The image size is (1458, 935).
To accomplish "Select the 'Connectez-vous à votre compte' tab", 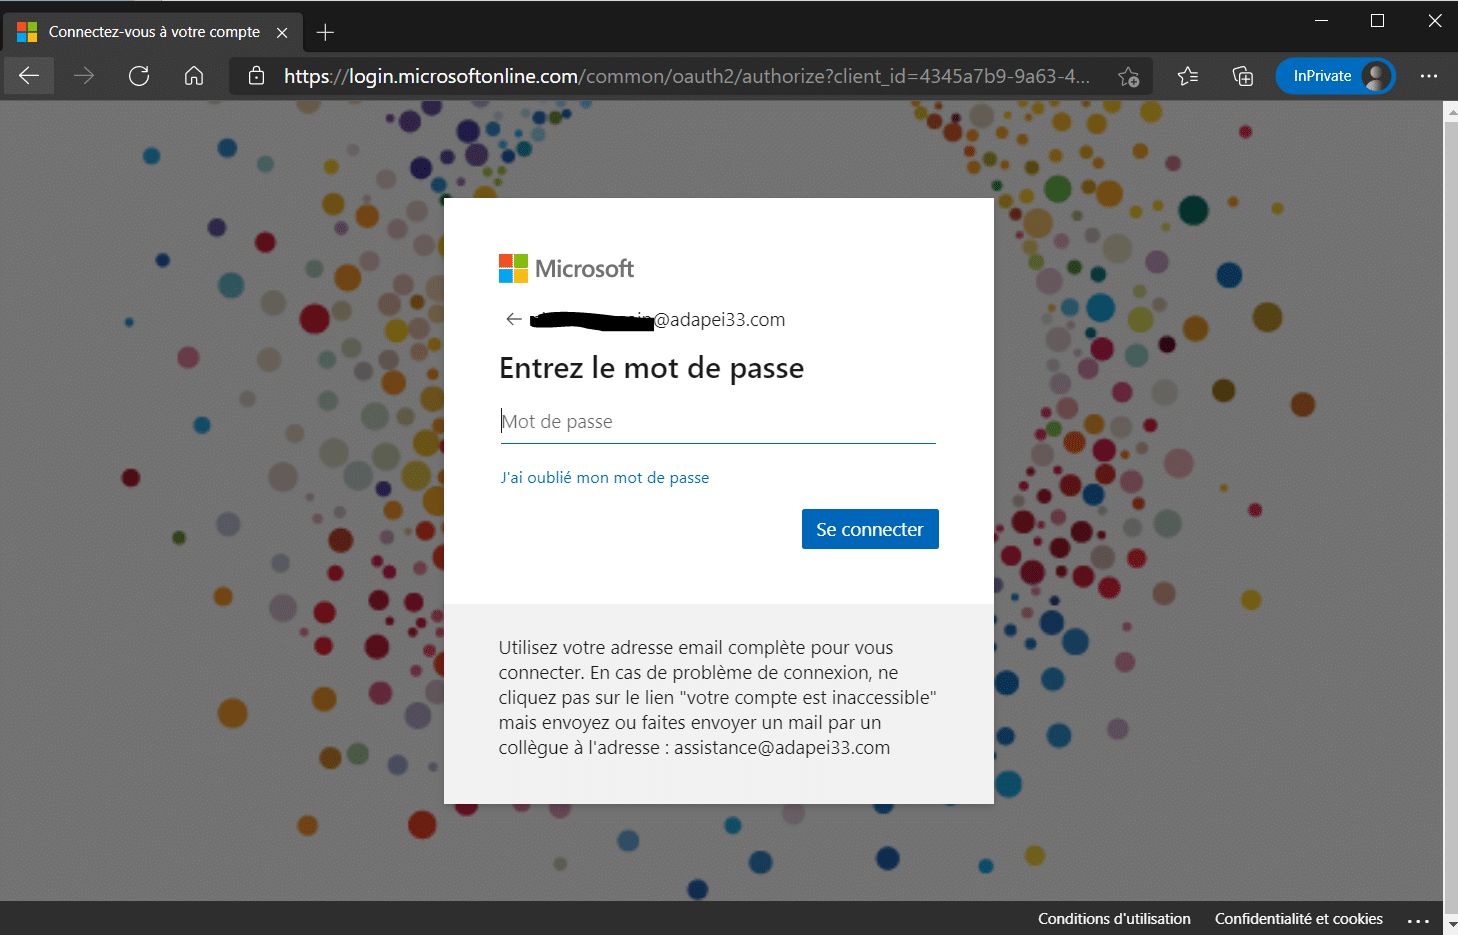I will point(154,32).
